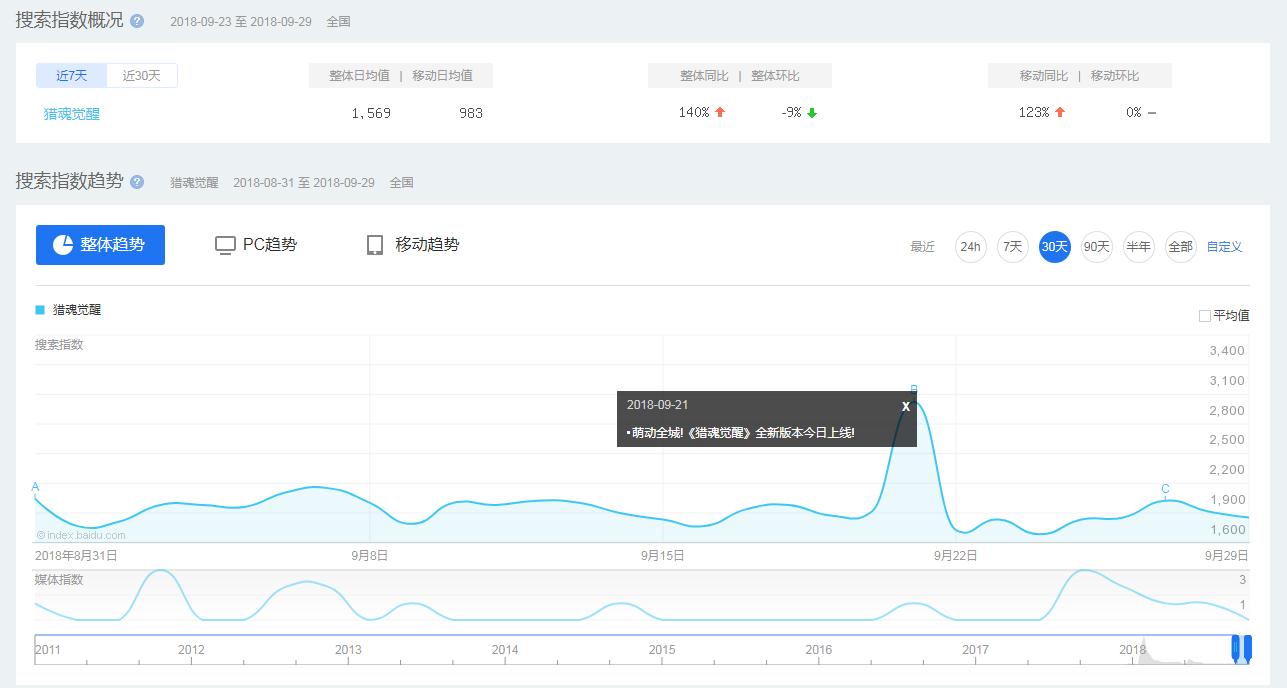The height and width of the screenshot is (688, 1287).
Task: Click the 9月8日 axis label
Action: pyautogui.click(x=369, y=556)
